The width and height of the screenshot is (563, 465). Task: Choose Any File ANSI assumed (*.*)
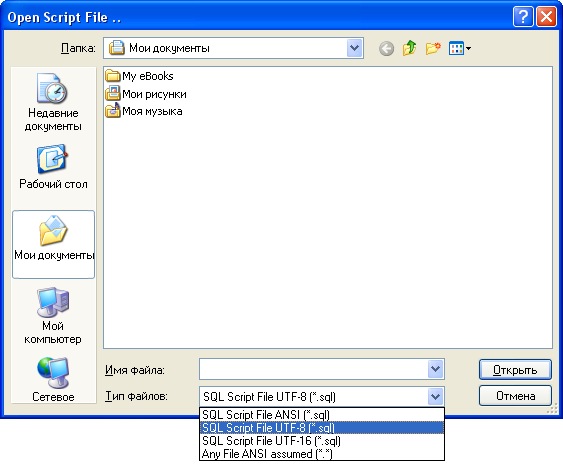tap(322, 454)
